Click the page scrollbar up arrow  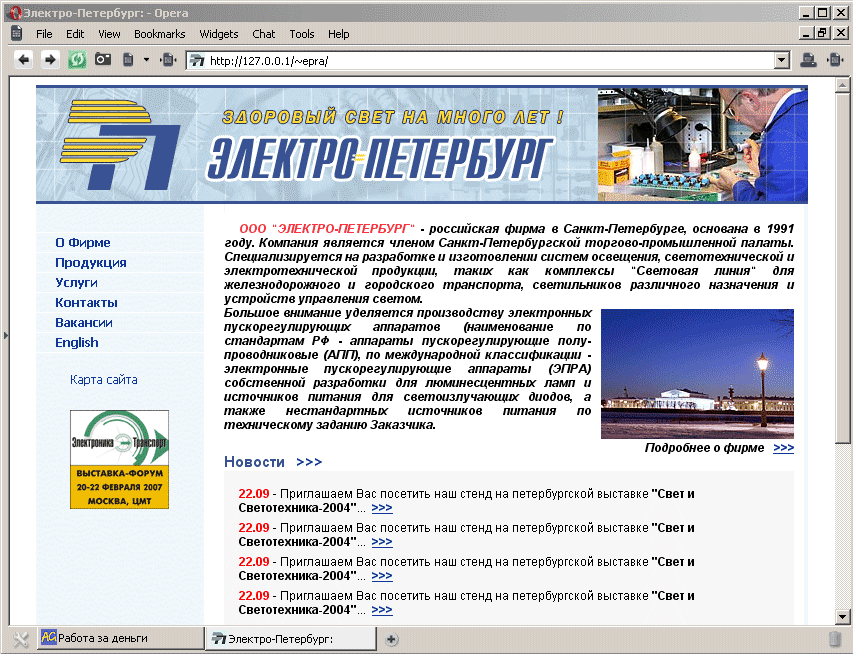click(x=843, y=84)
